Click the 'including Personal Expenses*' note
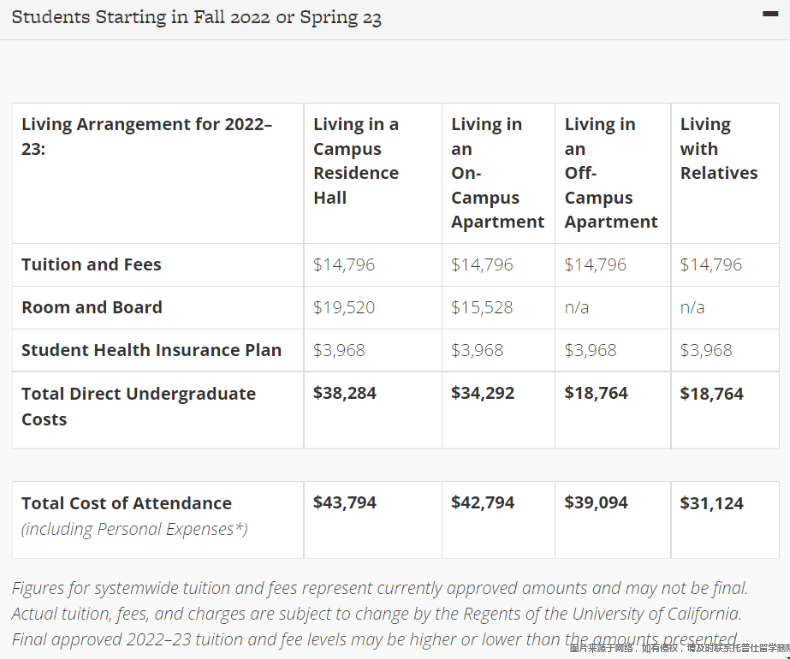The image size is (790, 659). point(135,529)
